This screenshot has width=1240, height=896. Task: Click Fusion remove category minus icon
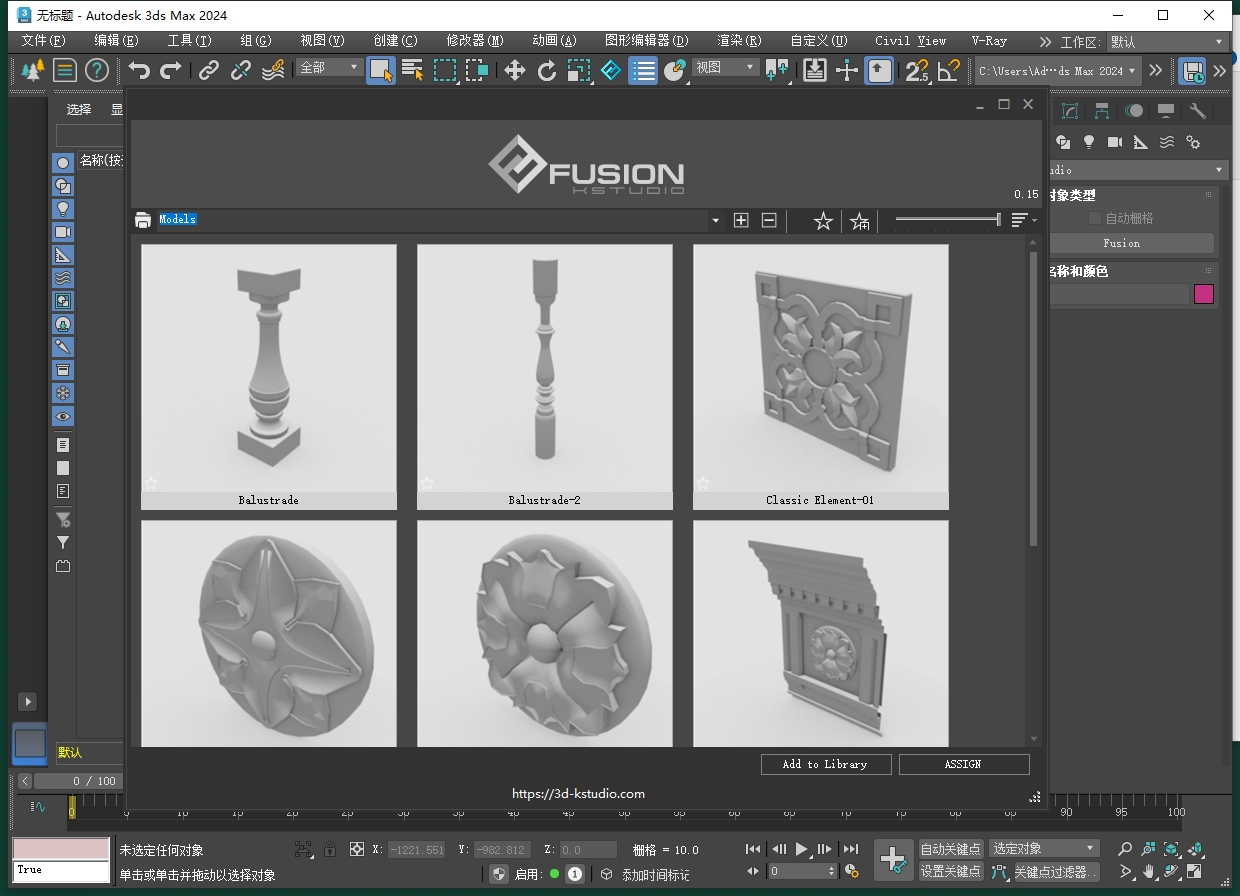coord(769,220)
